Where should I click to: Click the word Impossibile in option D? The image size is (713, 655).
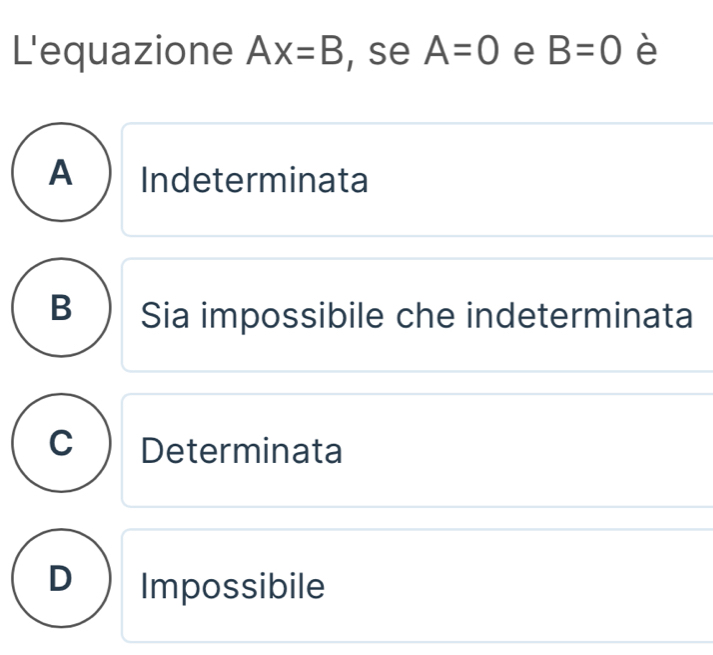click(233, 587)
